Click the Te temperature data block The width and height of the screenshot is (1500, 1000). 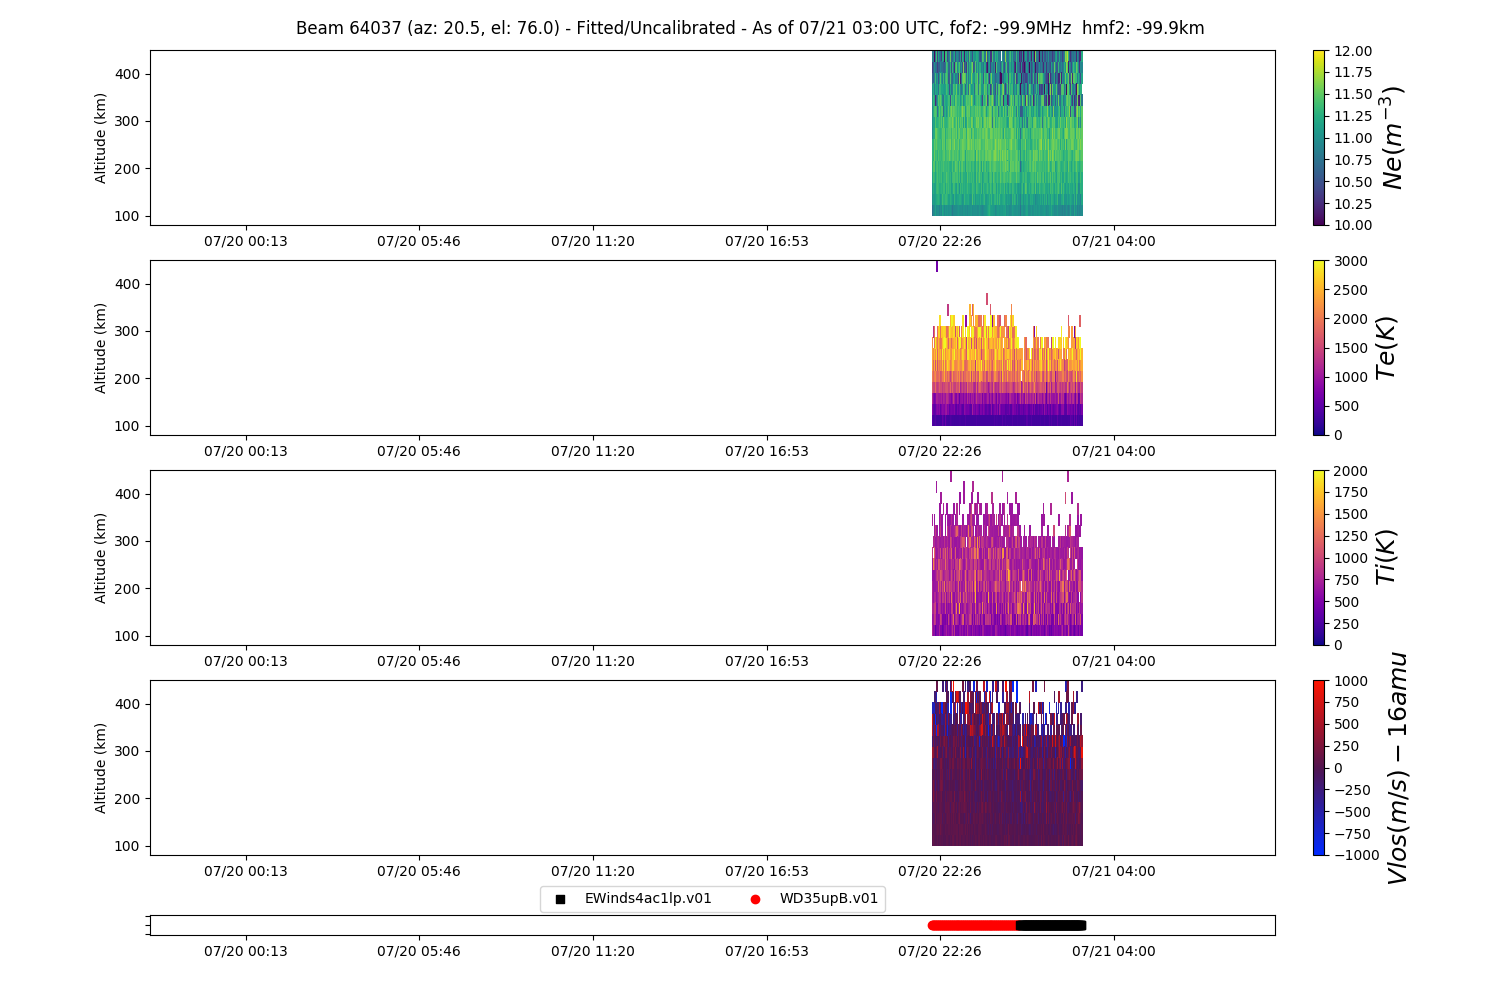tap(1007, 365)
